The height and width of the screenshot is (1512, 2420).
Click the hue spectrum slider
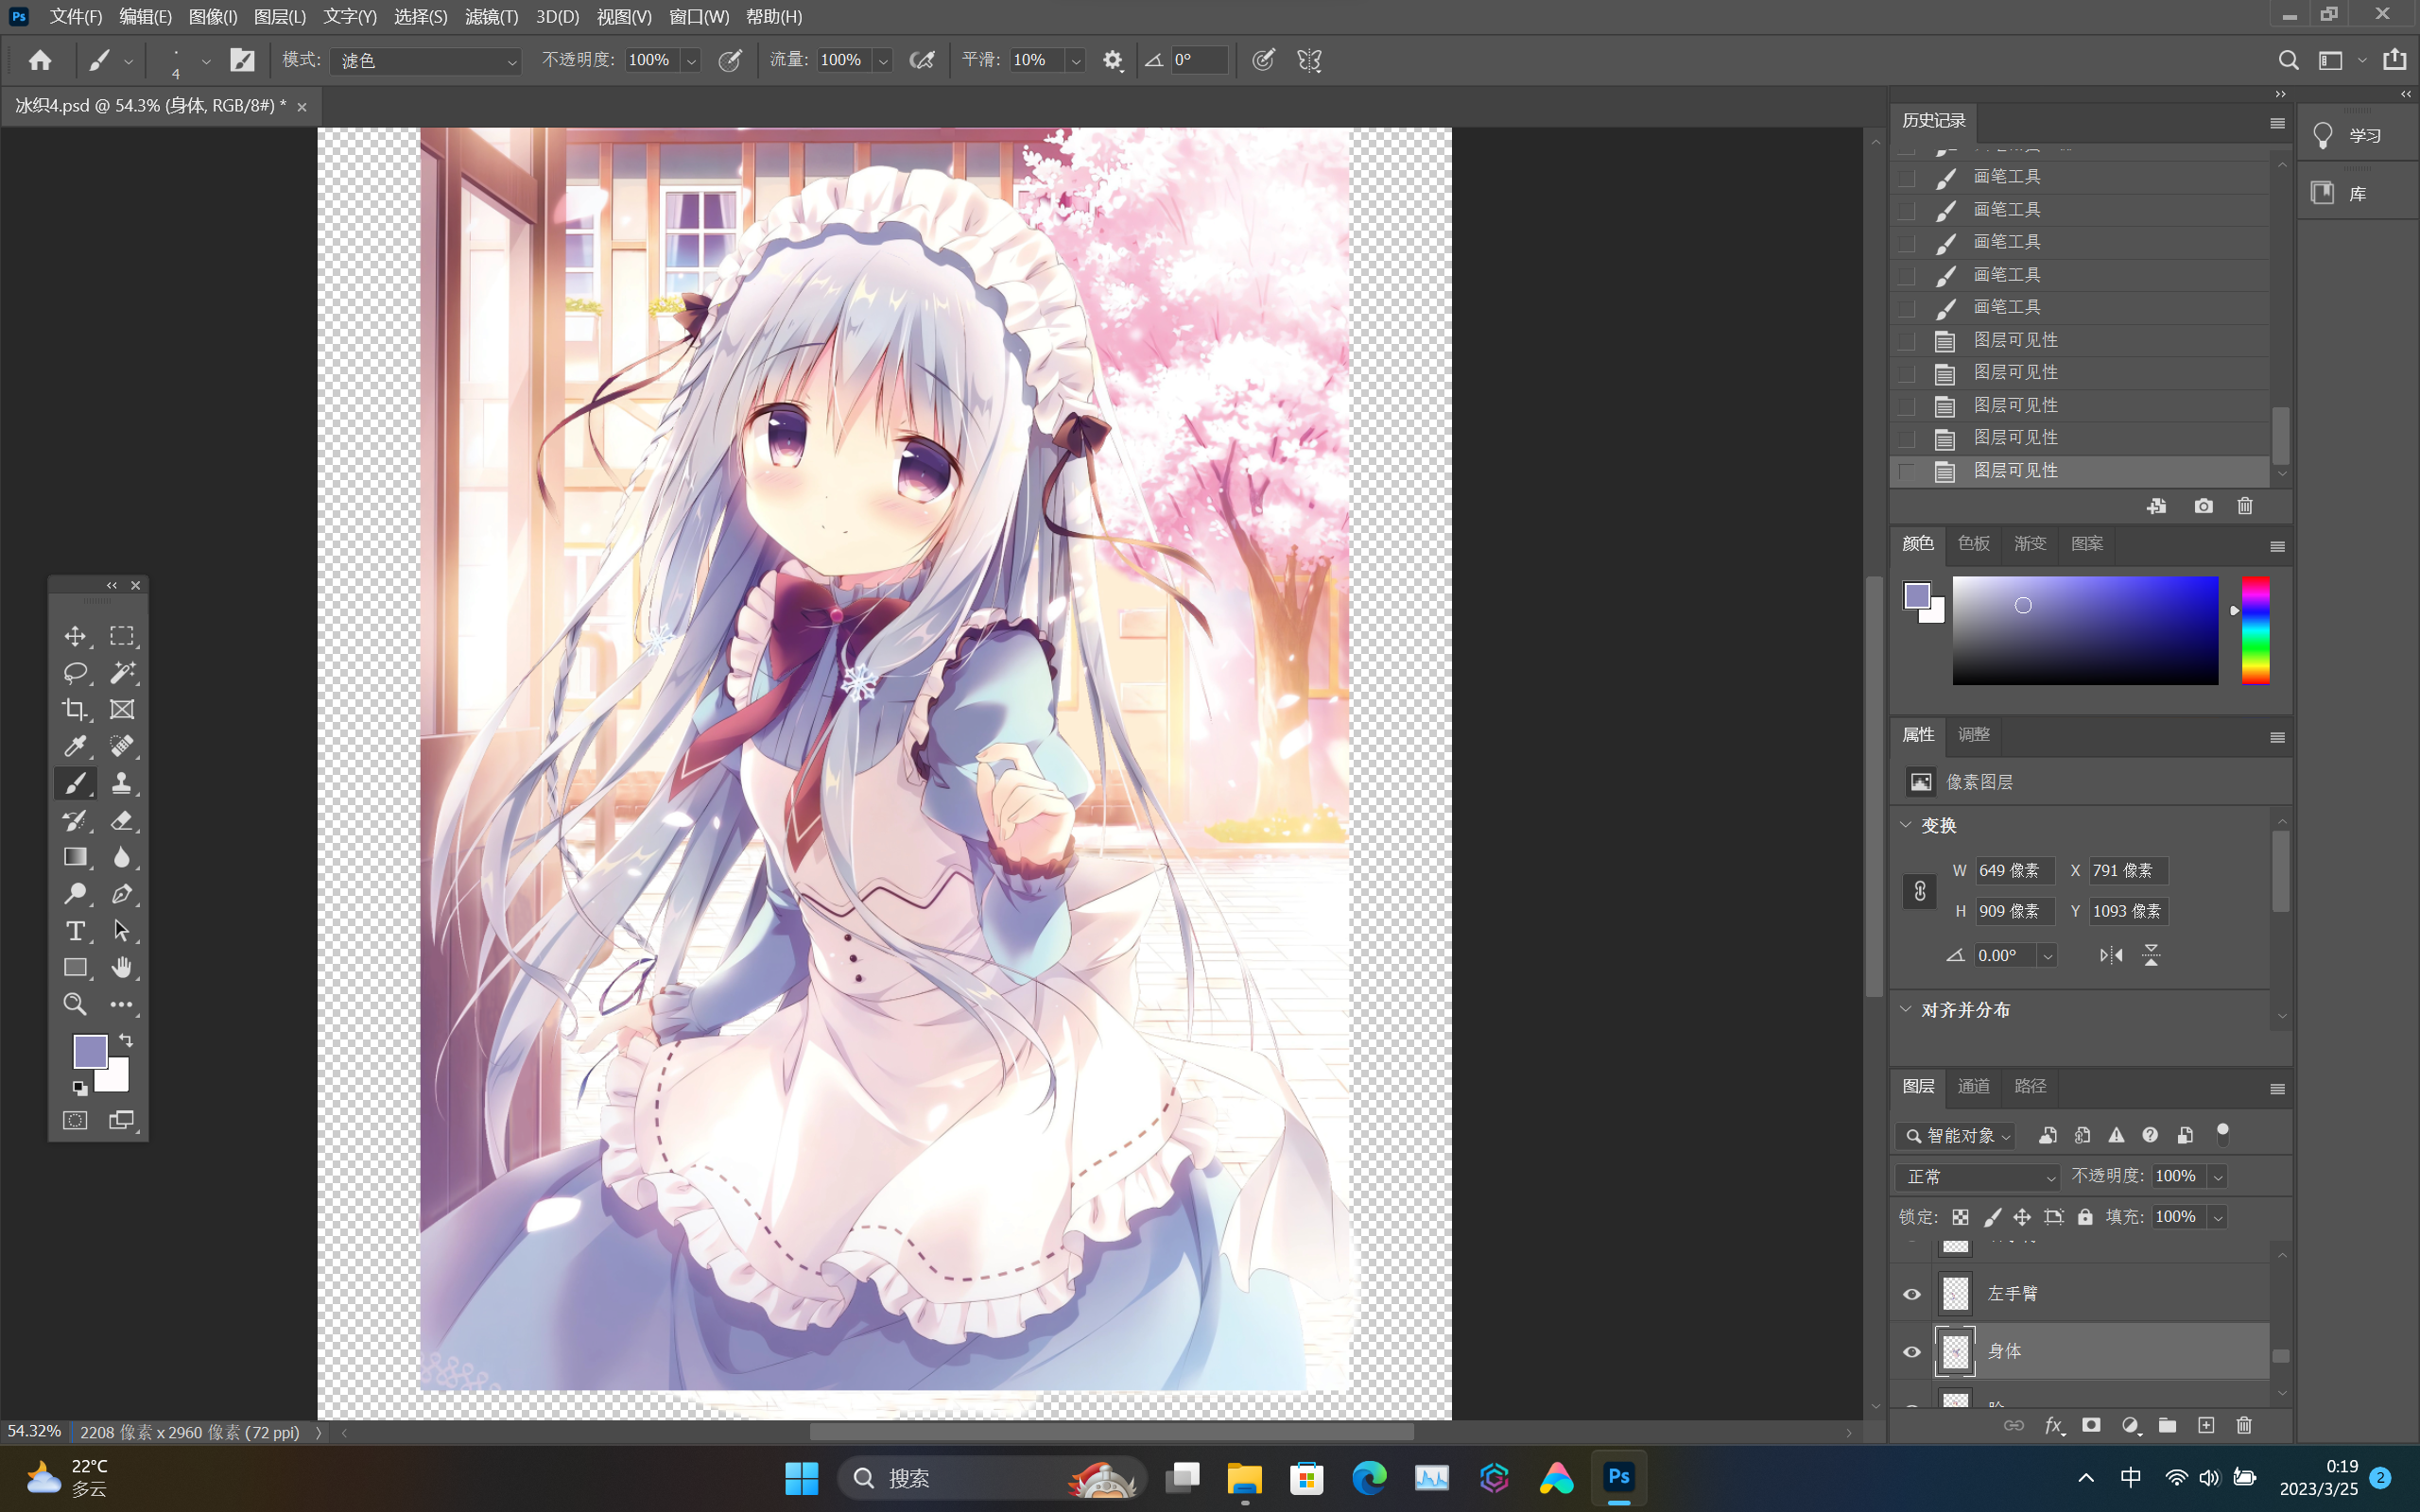point(2255,630)
